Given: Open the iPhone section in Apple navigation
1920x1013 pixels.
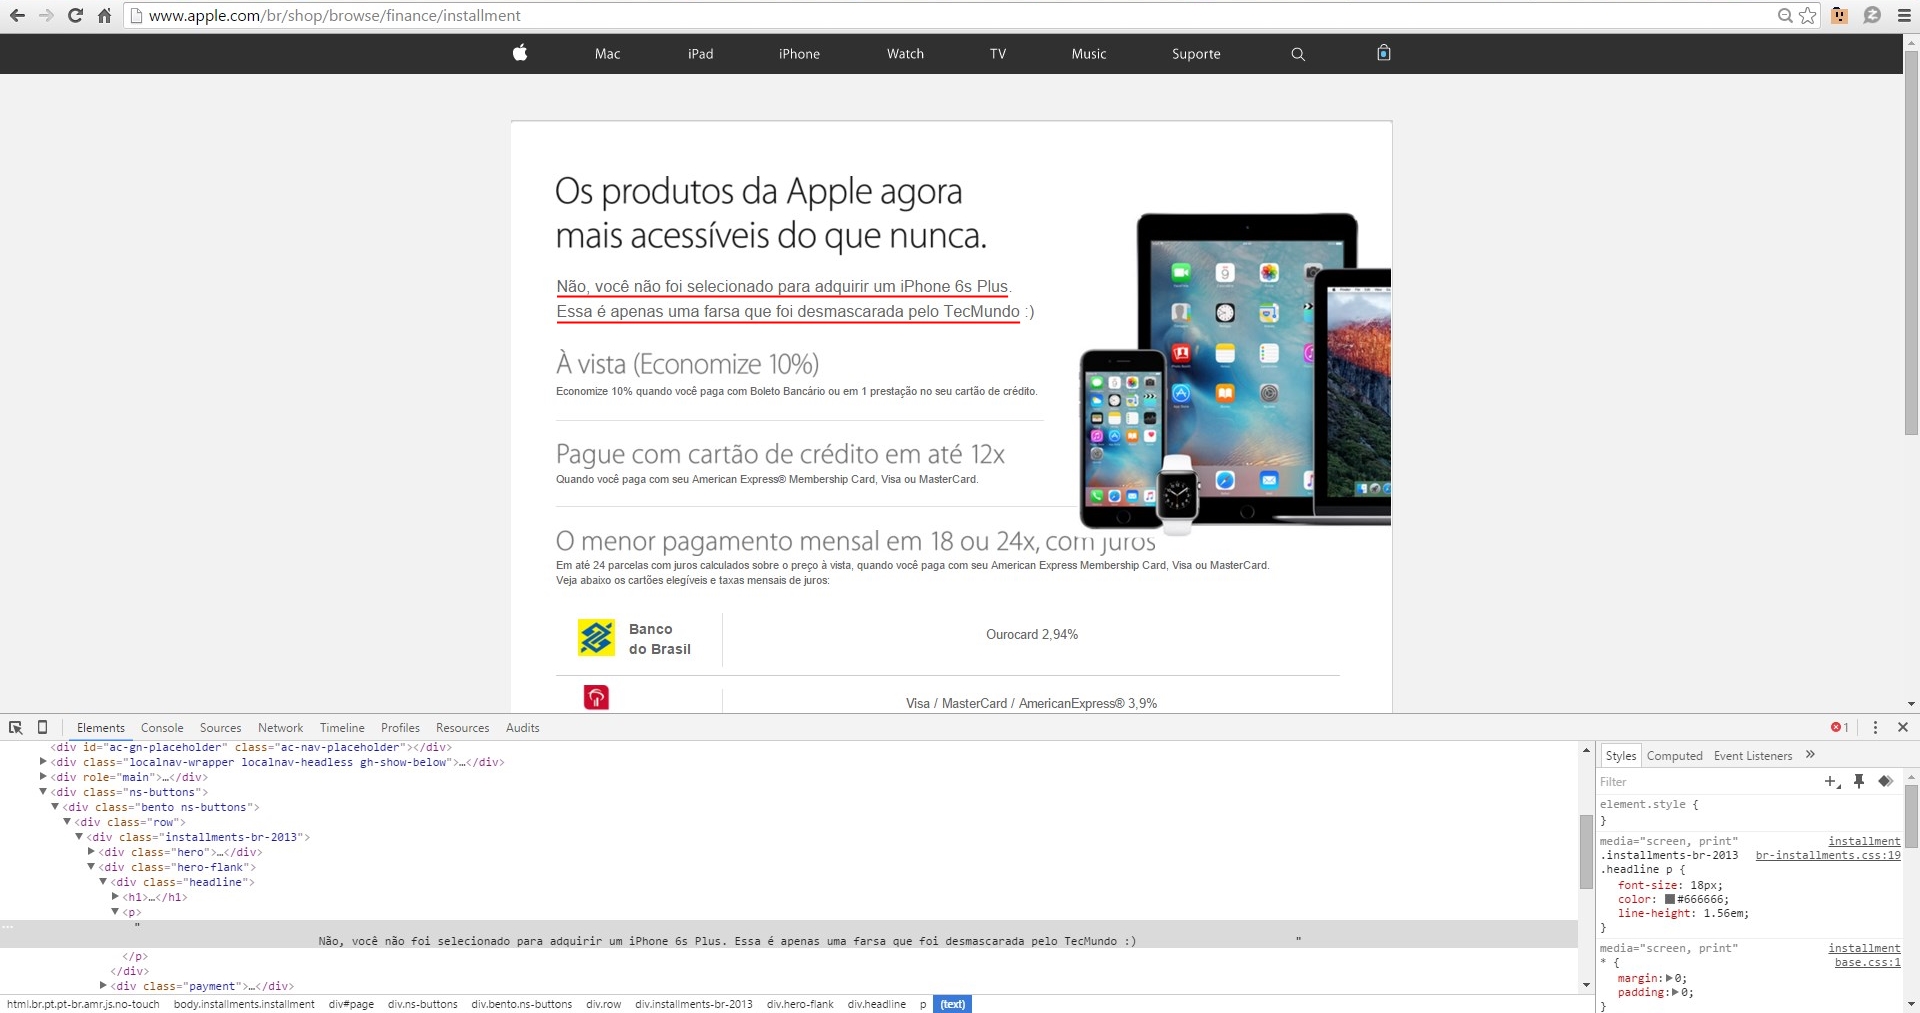Looking at the screenshot, I should point(799,54).
